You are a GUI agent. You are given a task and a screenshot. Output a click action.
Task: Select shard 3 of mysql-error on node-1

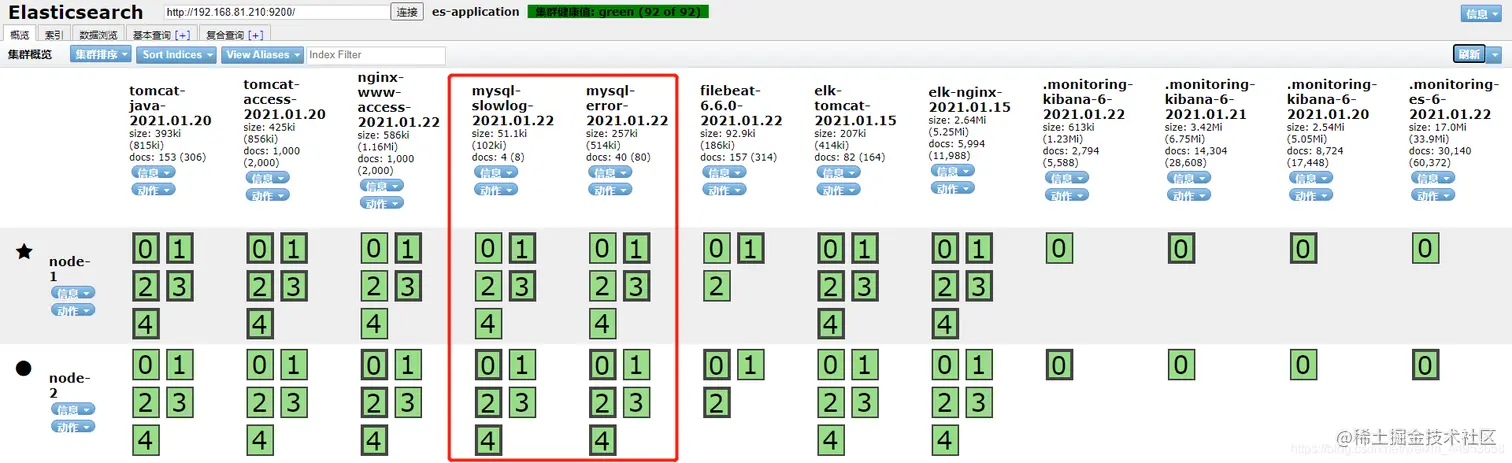[x=635, y=287]
